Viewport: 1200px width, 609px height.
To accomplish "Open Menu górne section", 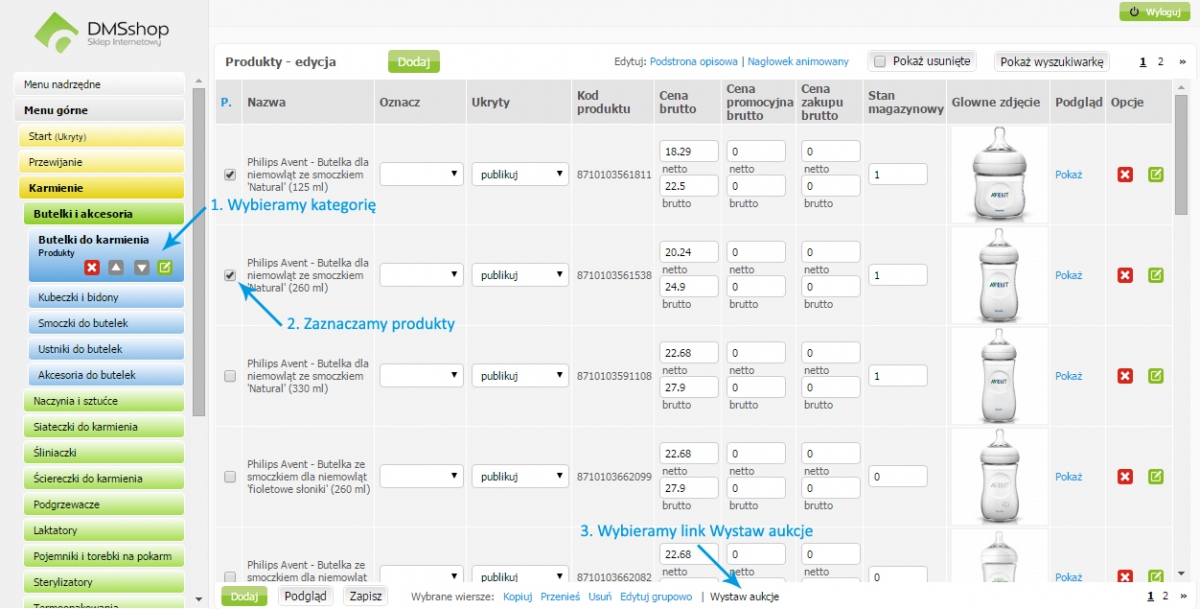I will 100,110.
